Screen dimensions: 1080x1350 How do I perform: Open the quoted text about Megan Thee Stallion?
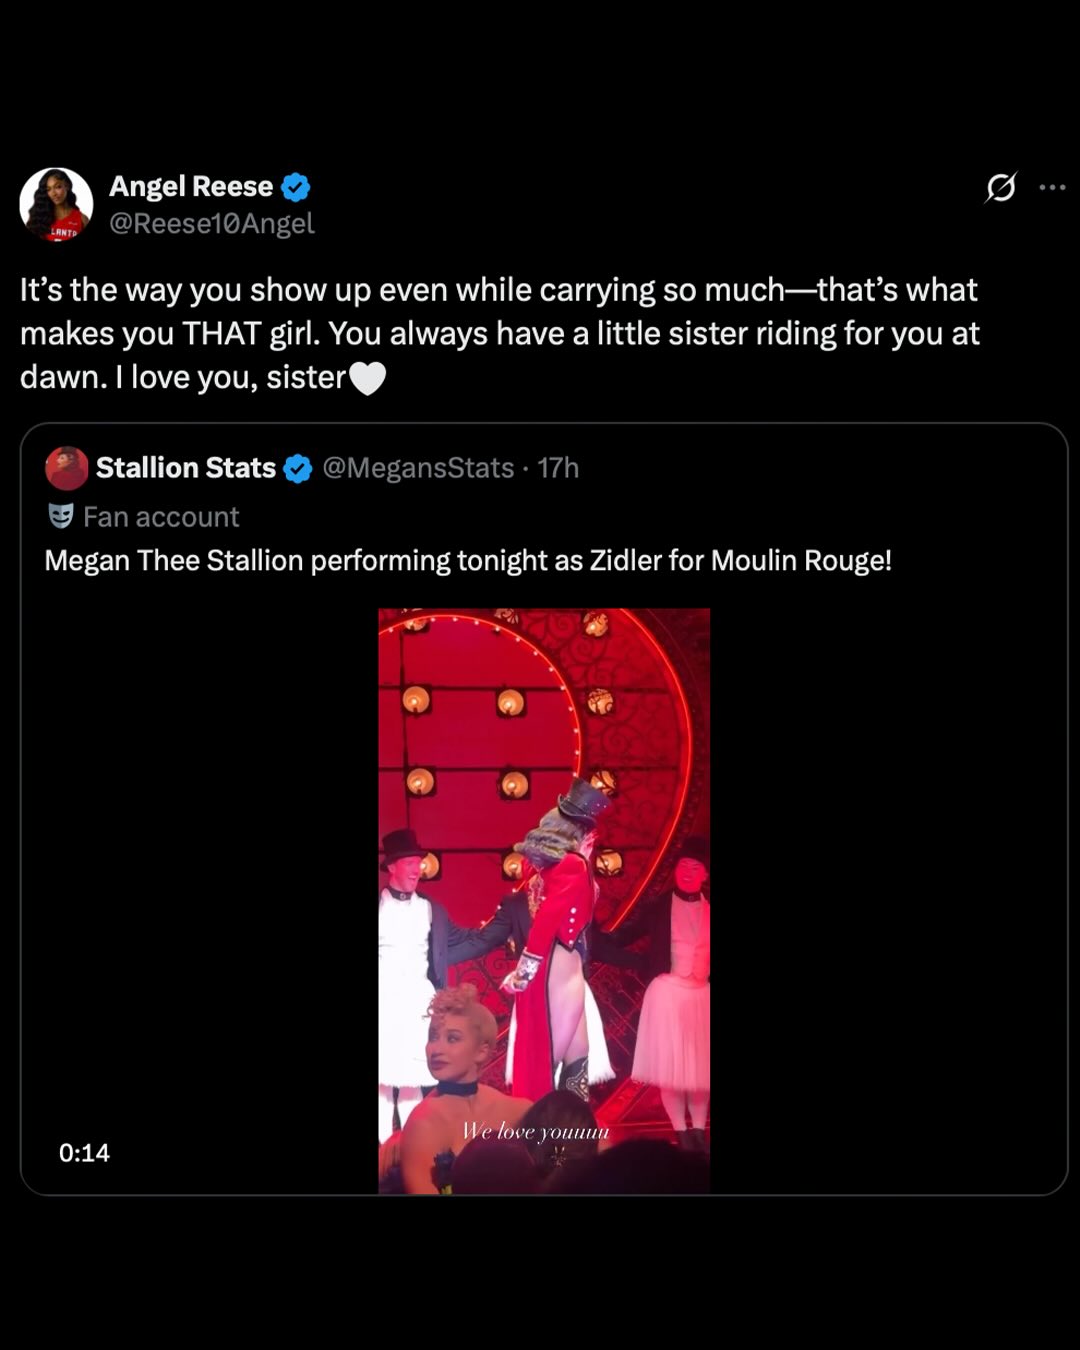tap(468, 561)
